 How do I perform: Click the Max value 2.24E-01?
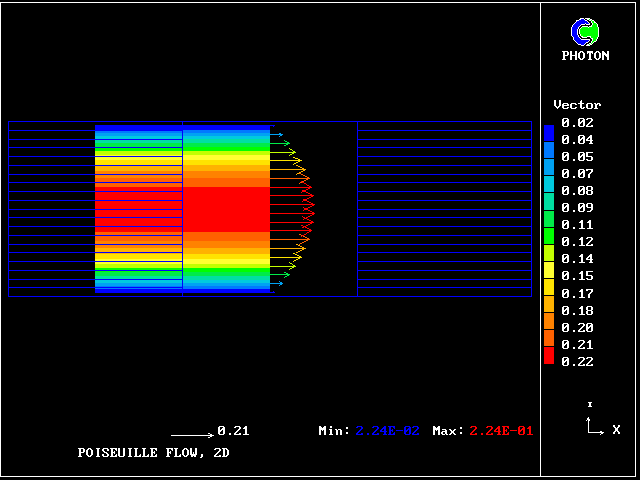point(502,431)
